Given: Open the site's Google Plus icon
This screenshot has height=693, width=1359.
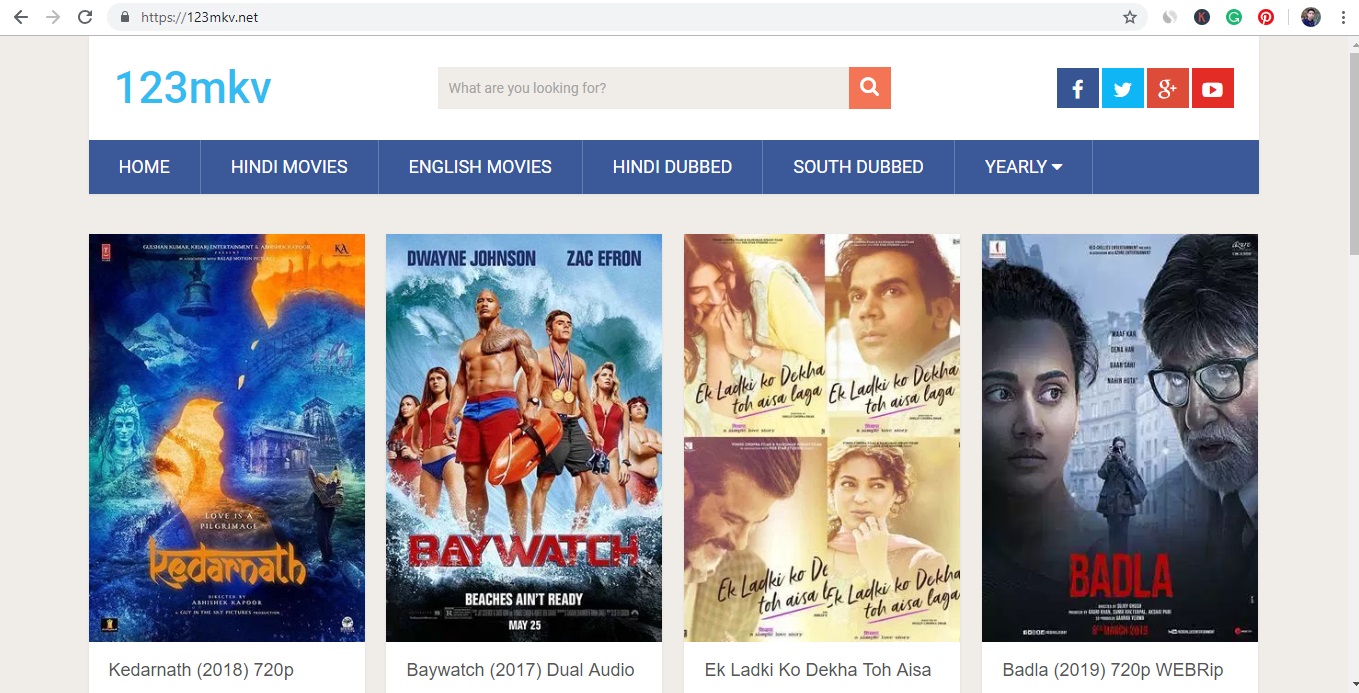Looking at the screenshot, I should [1168, 88].
